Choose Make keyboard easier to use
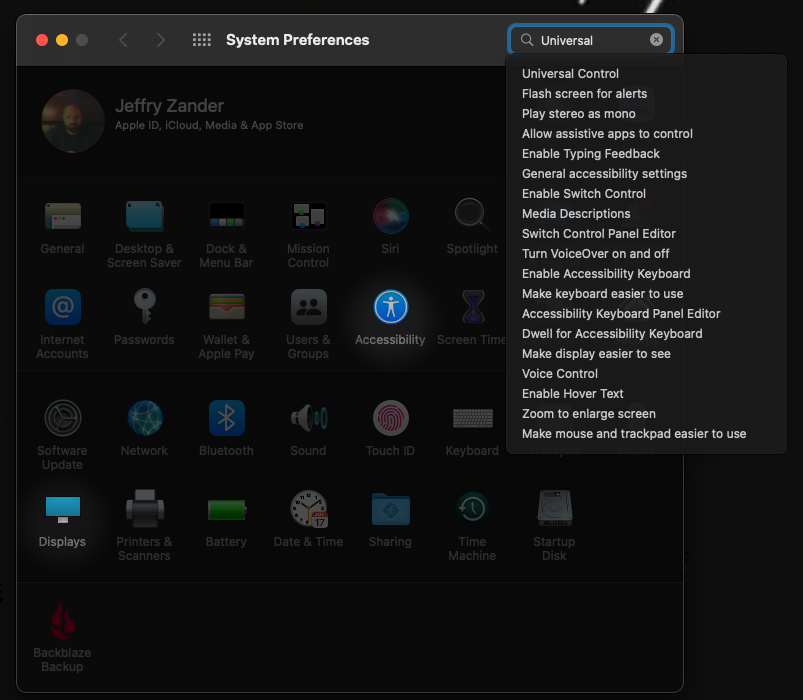The width and height of the screenshot is (803, 700). pyautogui.click(x=602, y=293)
